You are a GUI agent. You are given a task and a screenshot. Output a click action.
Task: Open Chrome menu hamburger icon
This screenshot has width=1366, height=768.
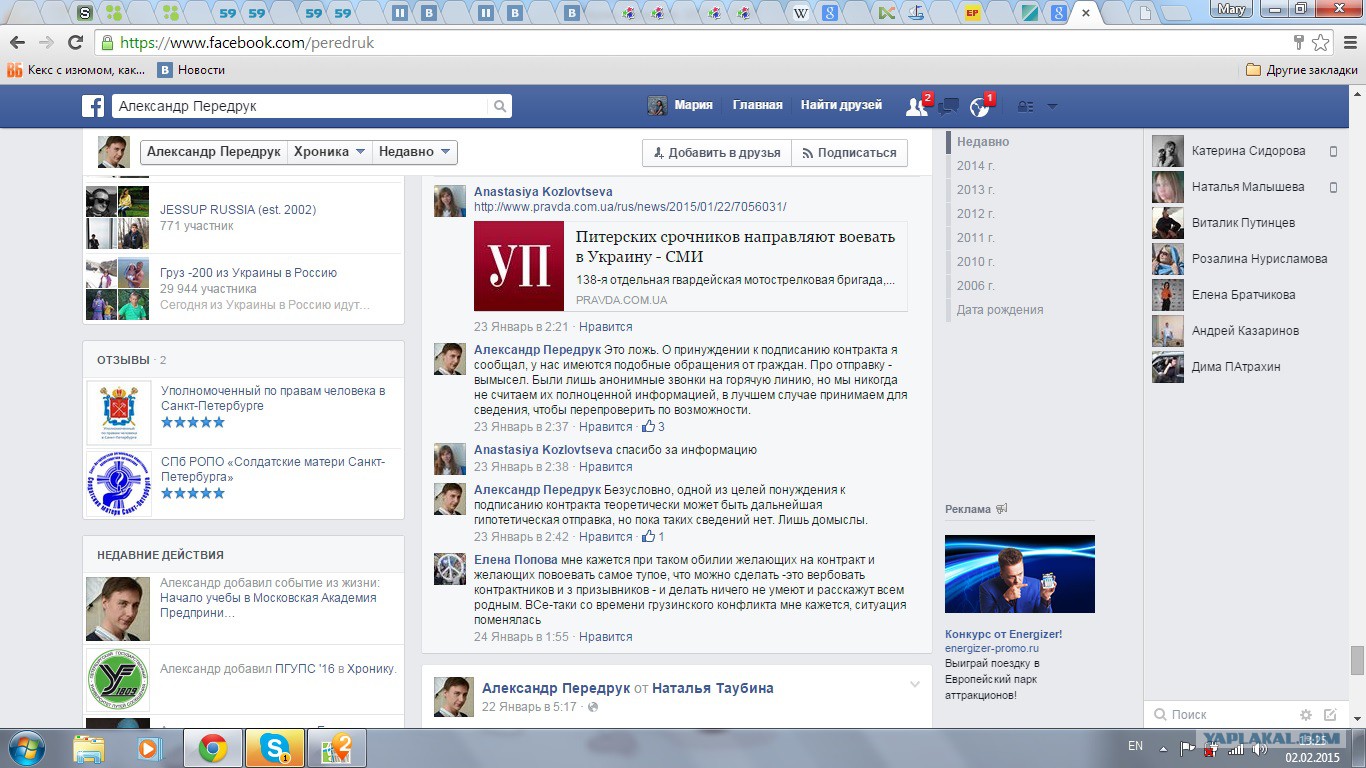pyautogui.click(x=1348, y=42)
